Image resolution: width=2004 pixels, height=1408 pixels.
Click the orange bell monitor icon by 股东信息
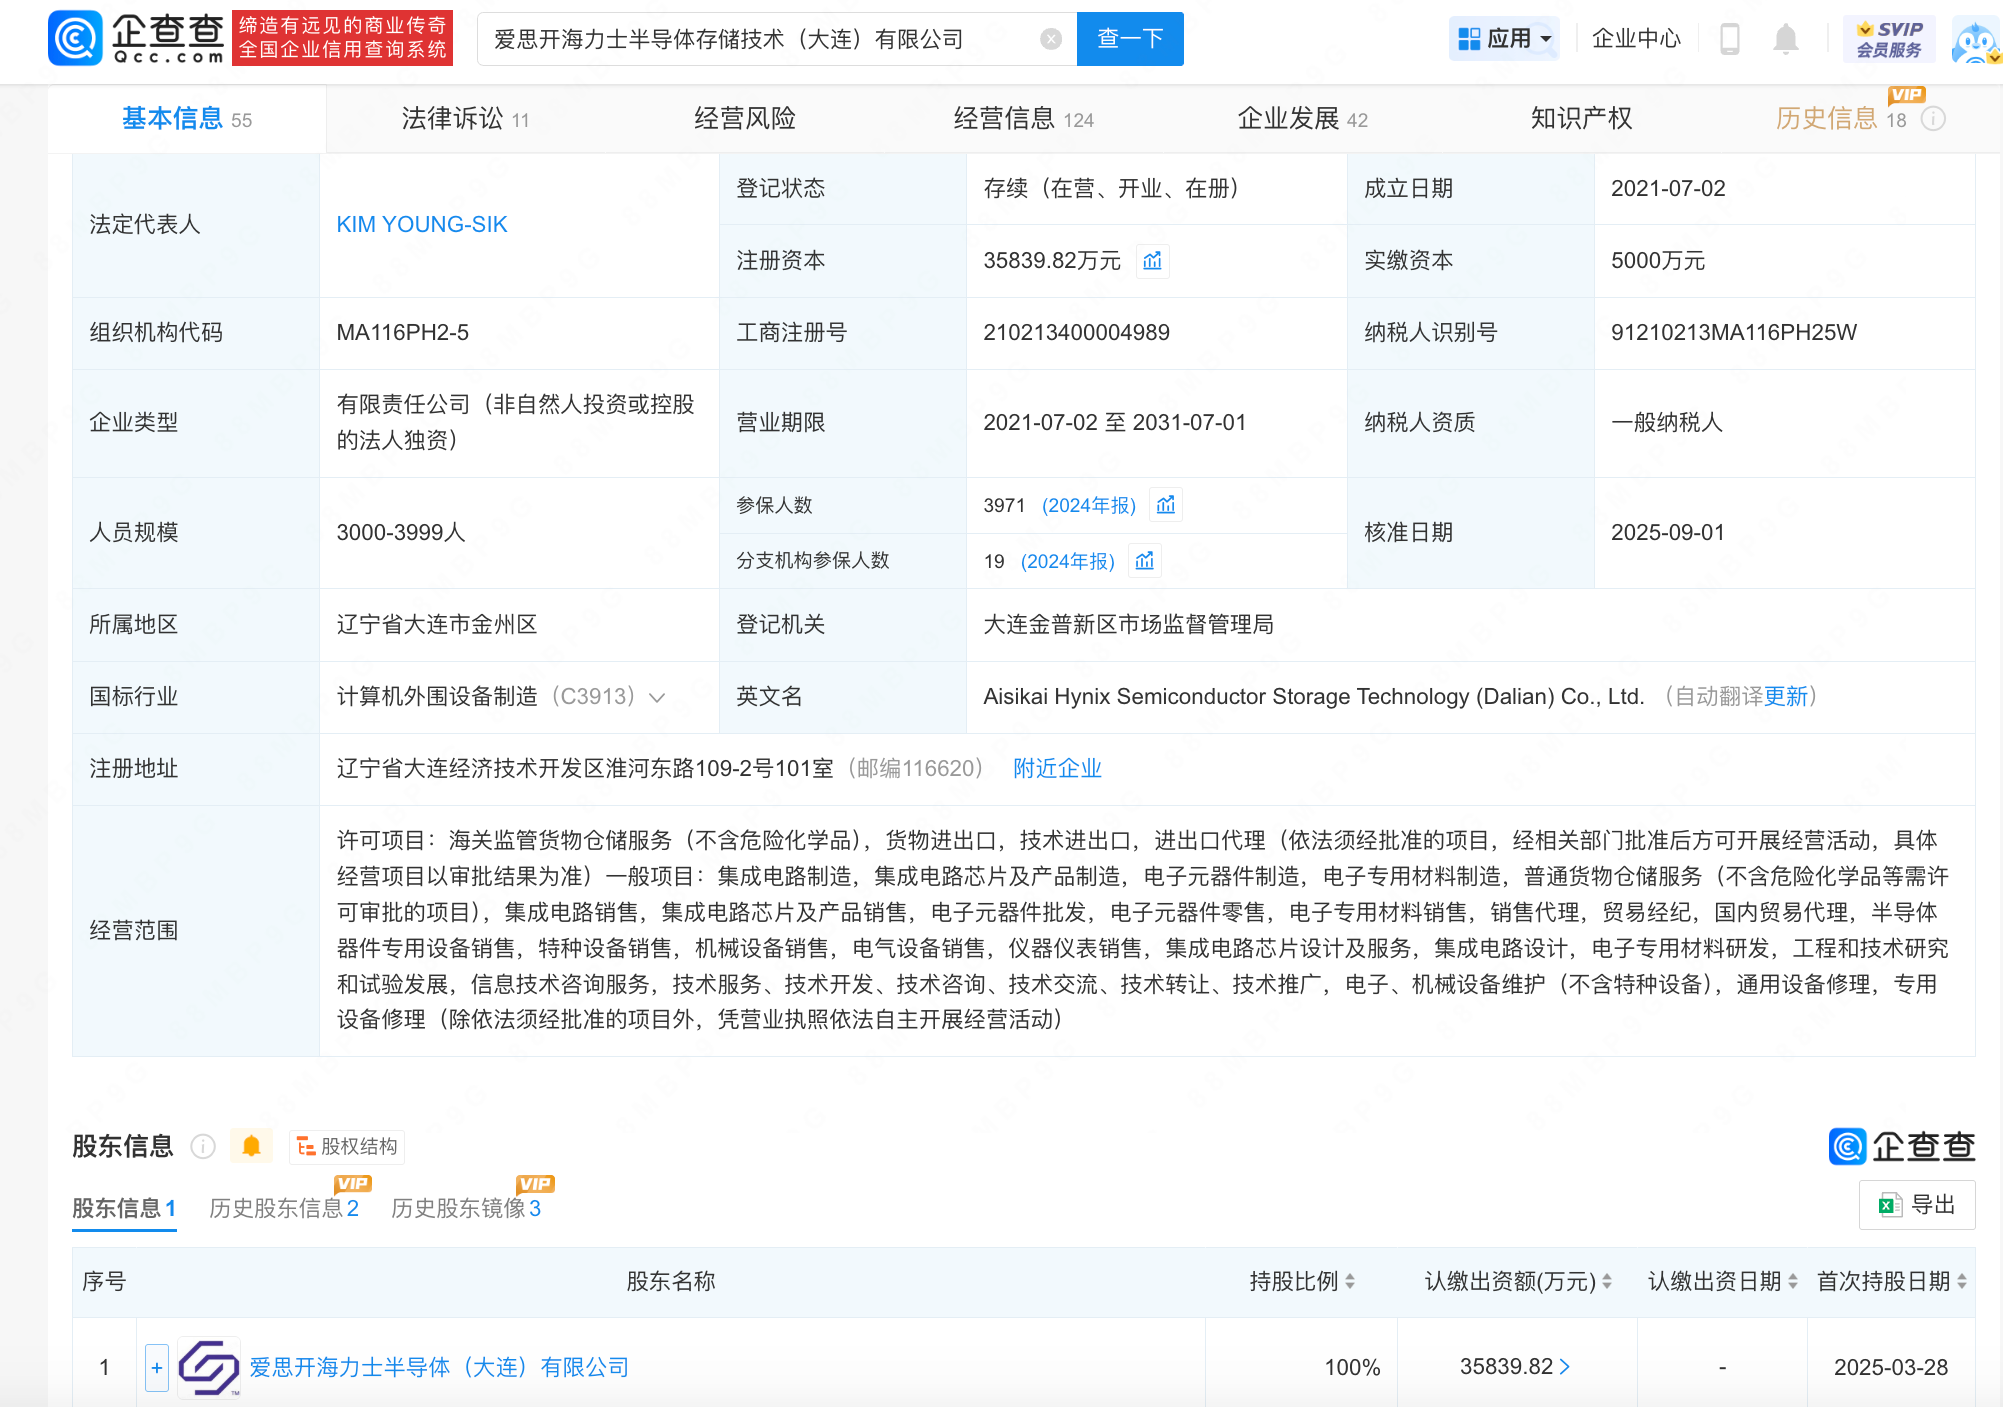(251, 1146)
